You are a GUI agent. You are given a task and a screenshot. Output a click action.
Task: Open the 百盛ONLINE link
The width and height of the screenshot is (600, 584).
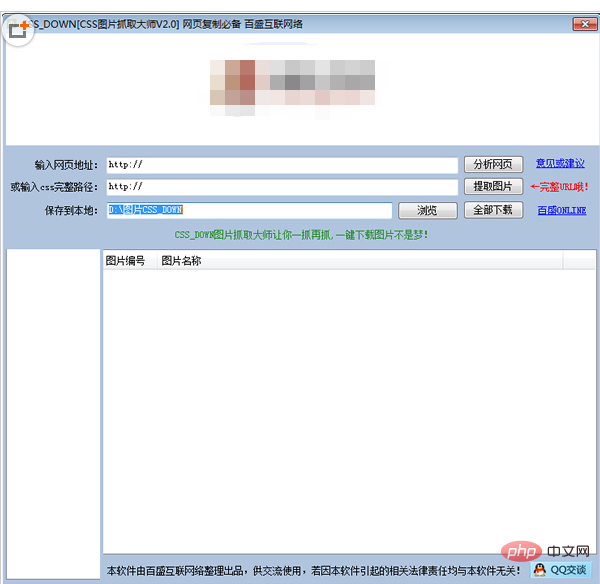point(562,210)
